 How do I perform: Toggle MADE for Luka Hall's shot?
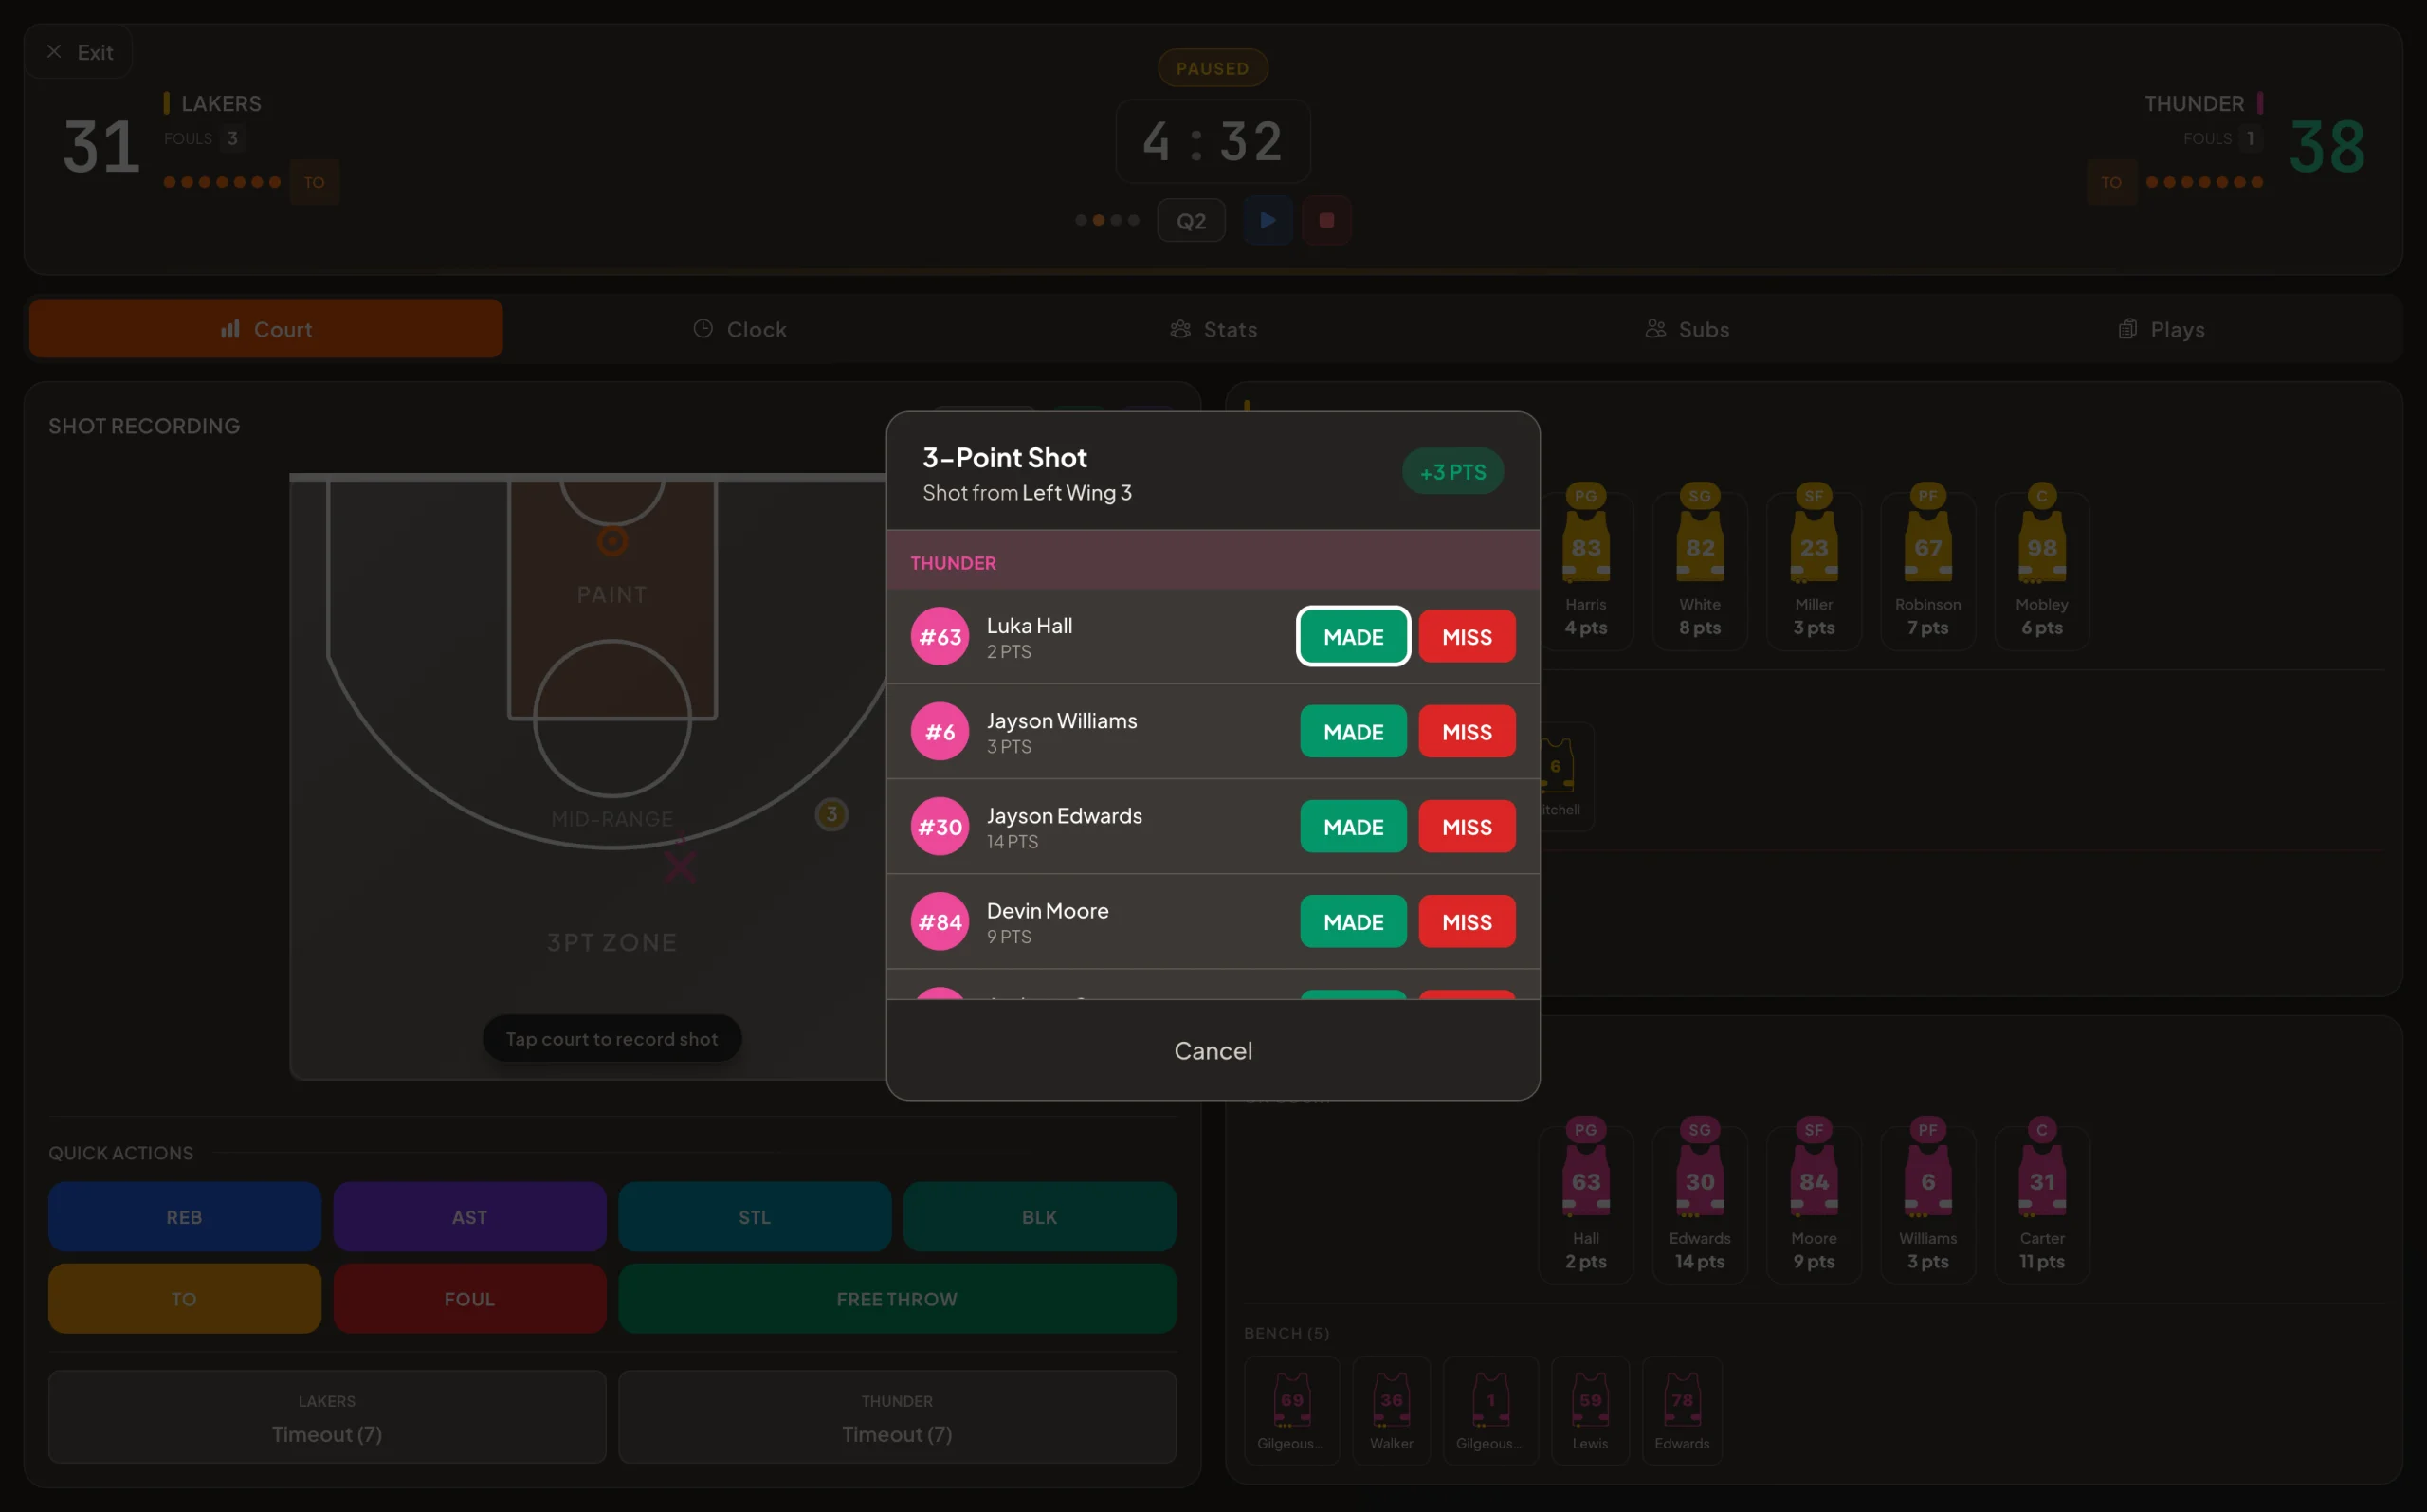coord(1353,636)
